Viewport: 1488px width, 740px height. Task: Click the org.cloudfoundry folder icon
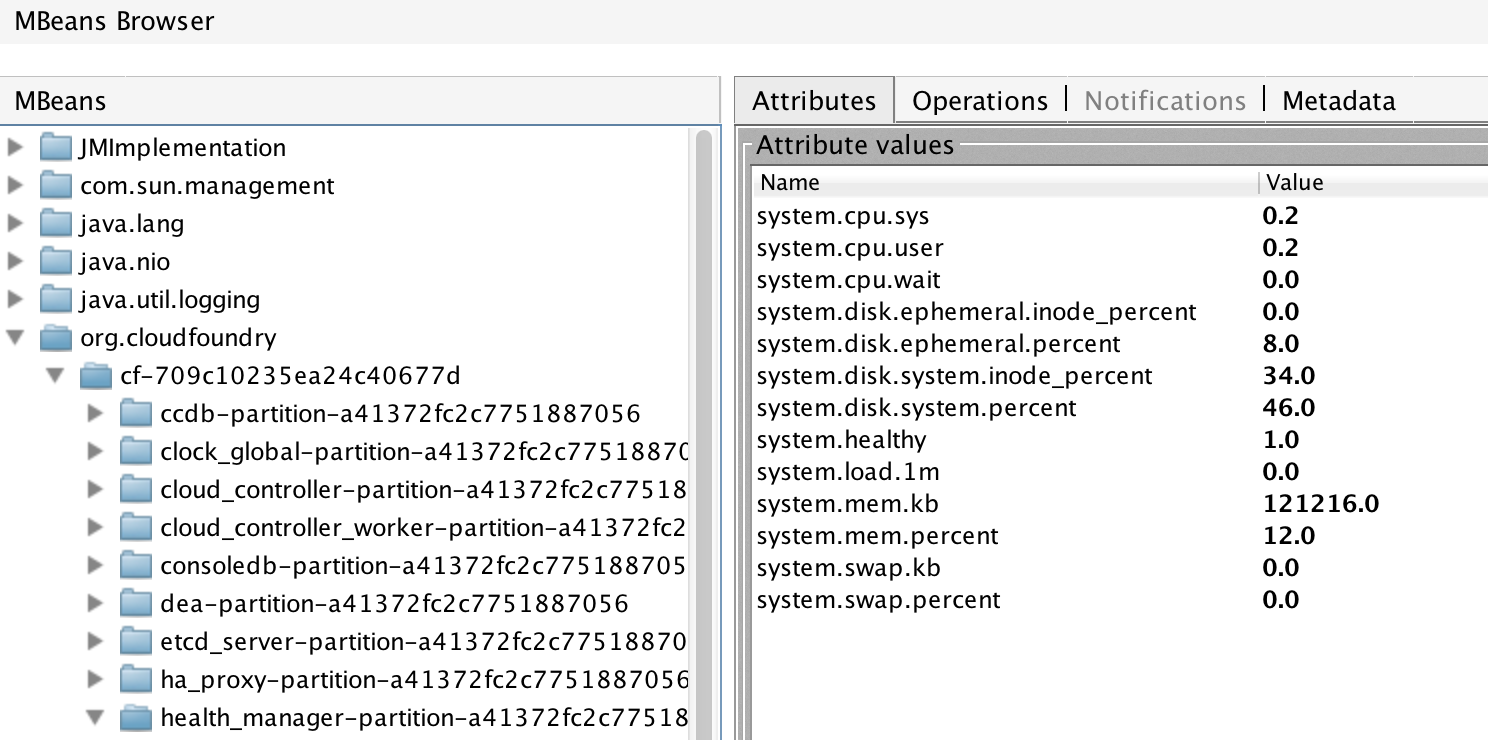point(57,338)
